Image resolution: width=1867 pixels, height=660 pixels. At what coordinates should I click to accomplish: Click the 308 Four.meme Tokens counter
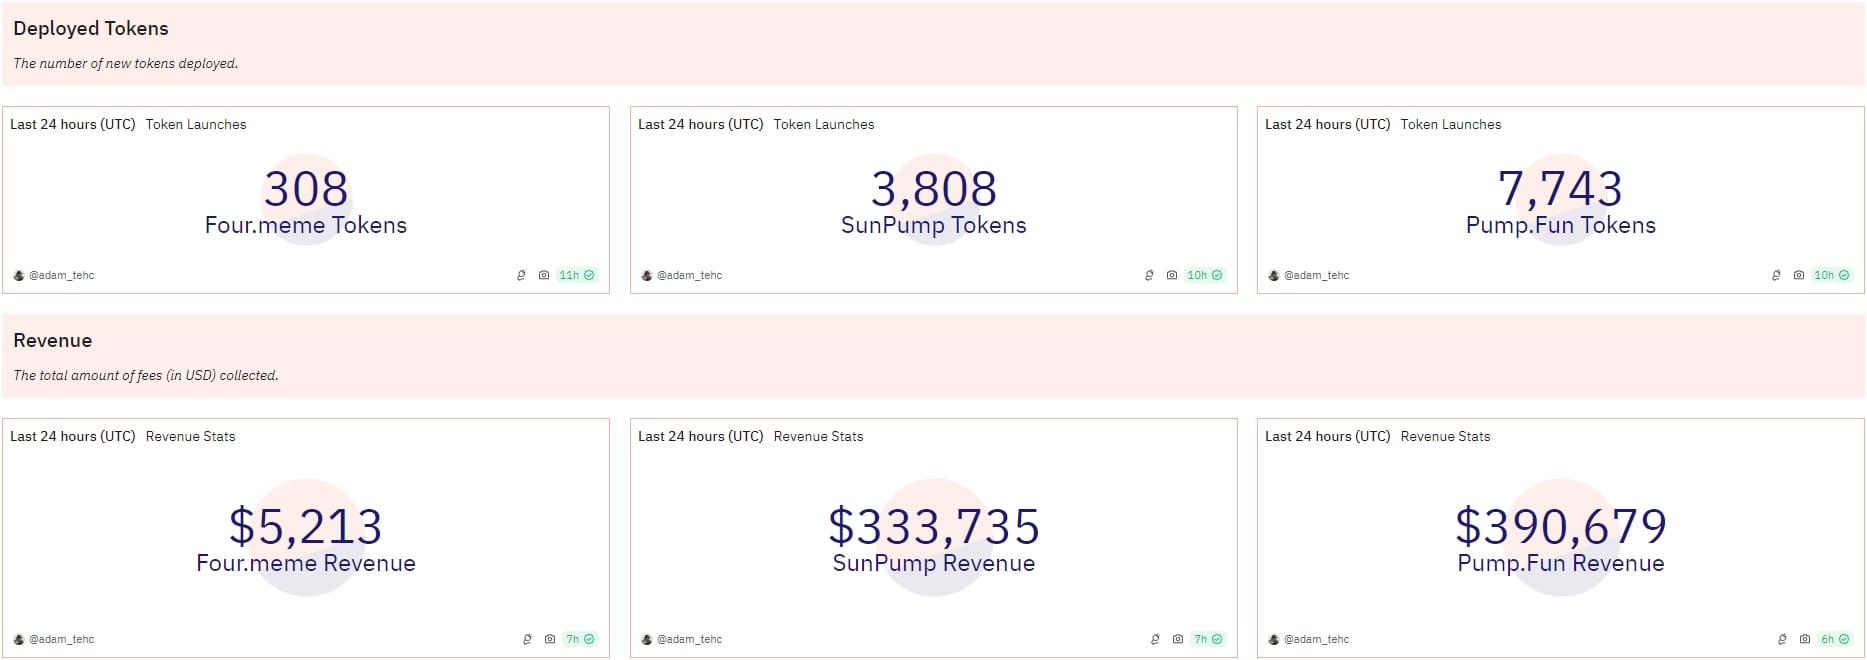[x=306, y=190]
